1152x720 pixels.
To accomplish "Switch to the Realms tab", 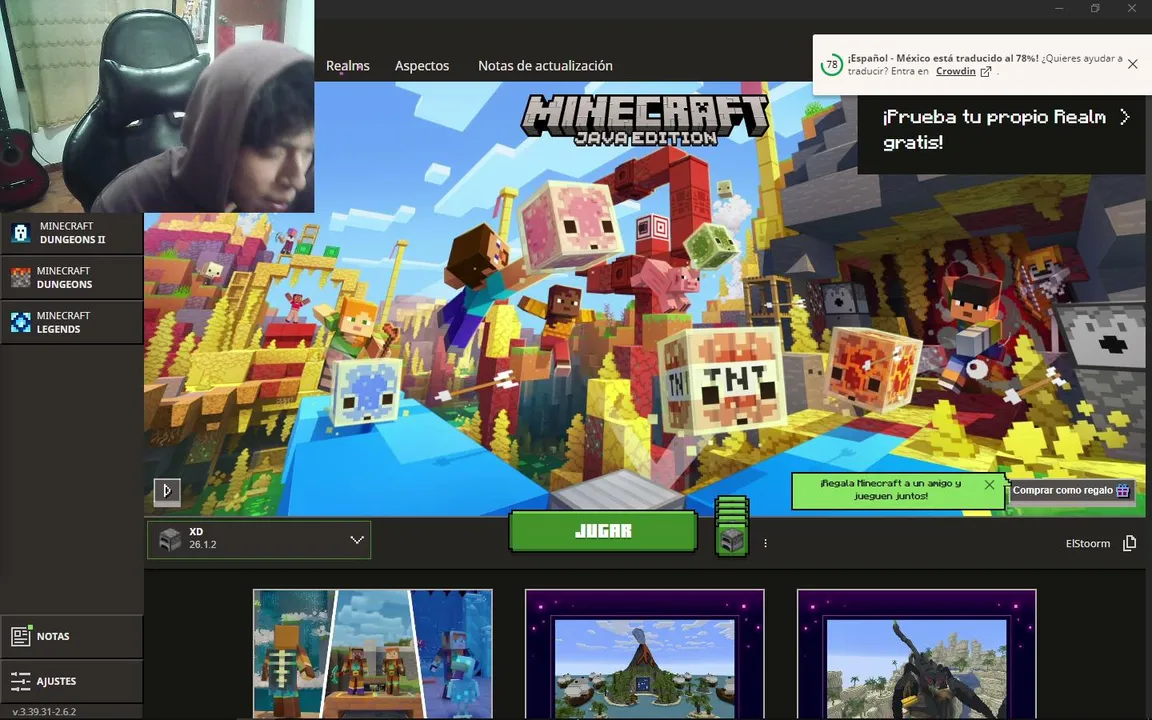I will (348, 65).
